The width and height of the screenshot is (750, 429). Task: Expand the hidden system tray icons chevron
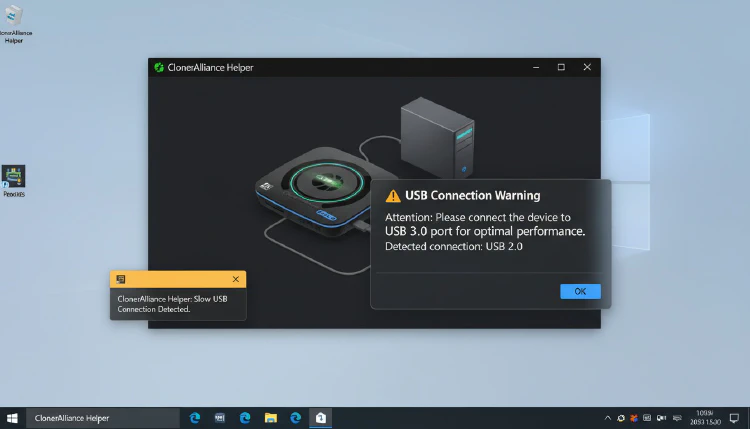(608, 418)
